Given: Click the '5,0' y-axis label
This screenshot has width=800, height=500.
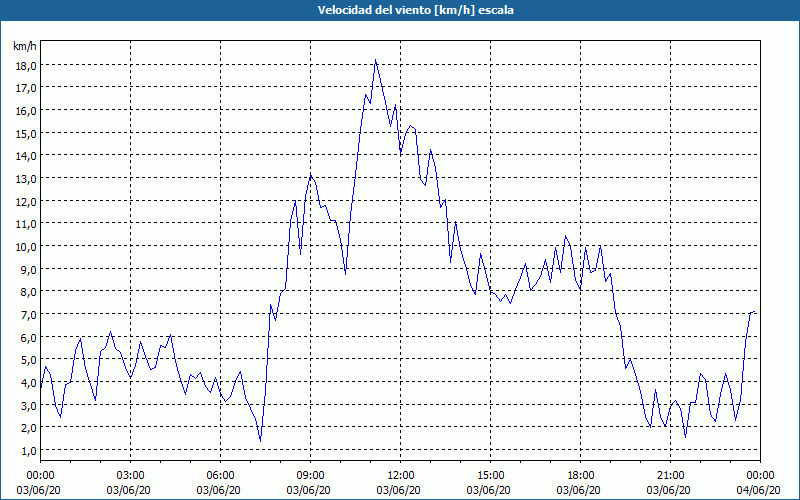Looking at the screenshot, I should 29,360.
